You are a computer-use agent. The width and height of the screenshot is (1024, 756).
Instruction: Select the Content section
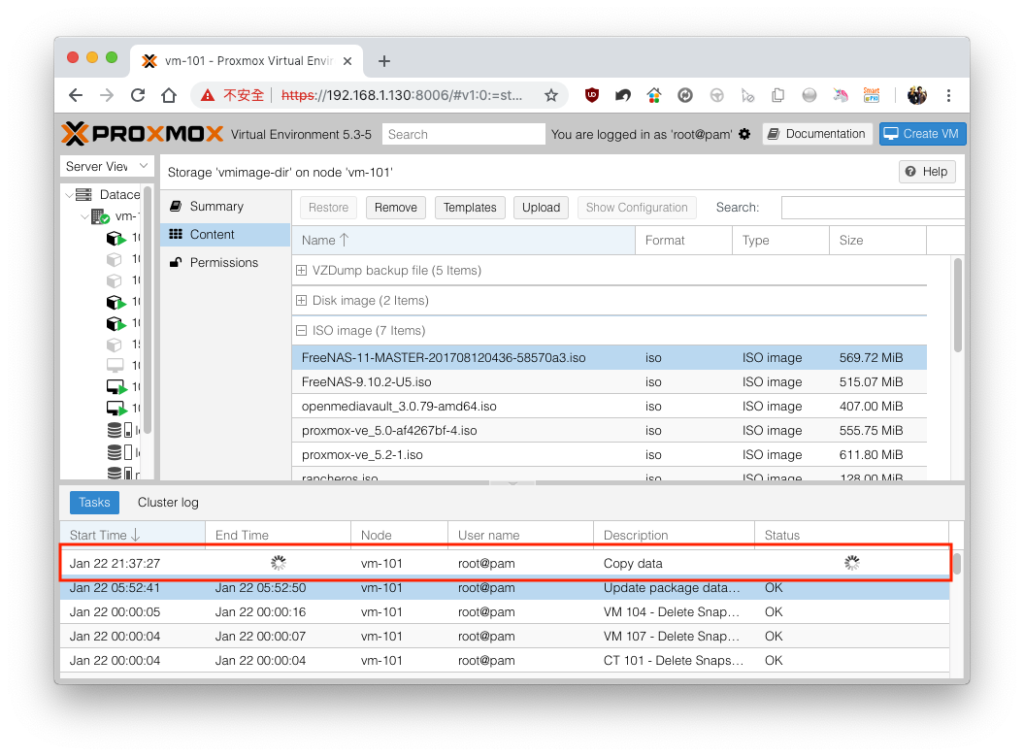pos(225,234)
